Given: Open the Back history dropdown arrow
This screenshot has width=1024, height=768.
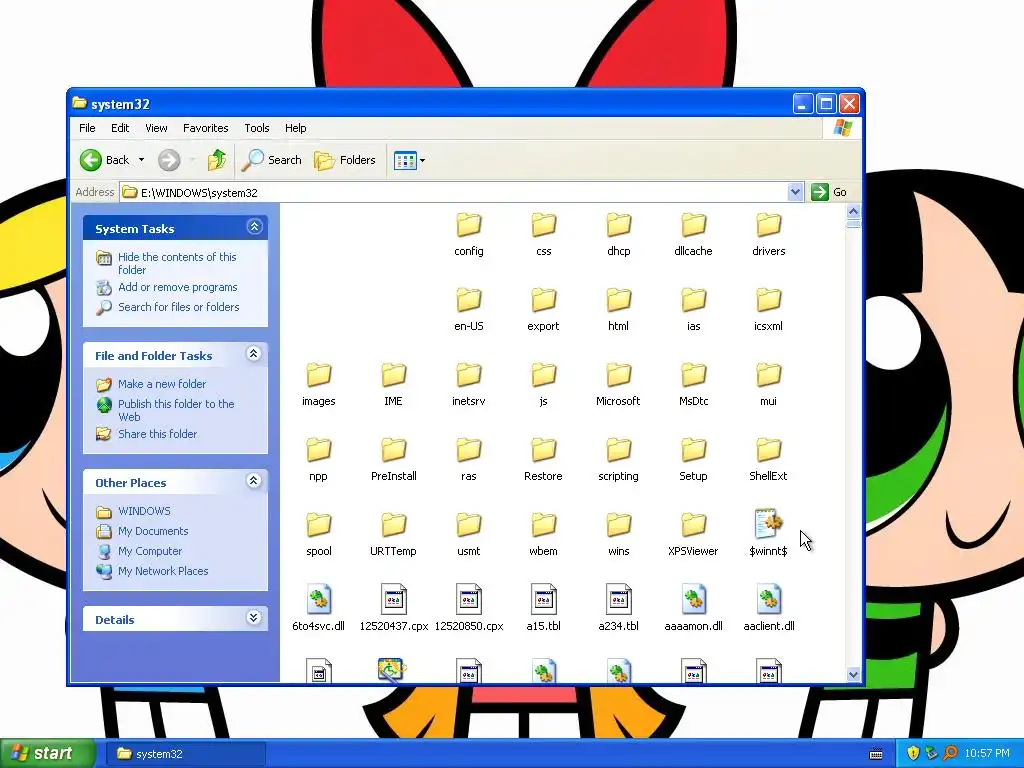Looking at the screenshot, I should tap(141, 160).
